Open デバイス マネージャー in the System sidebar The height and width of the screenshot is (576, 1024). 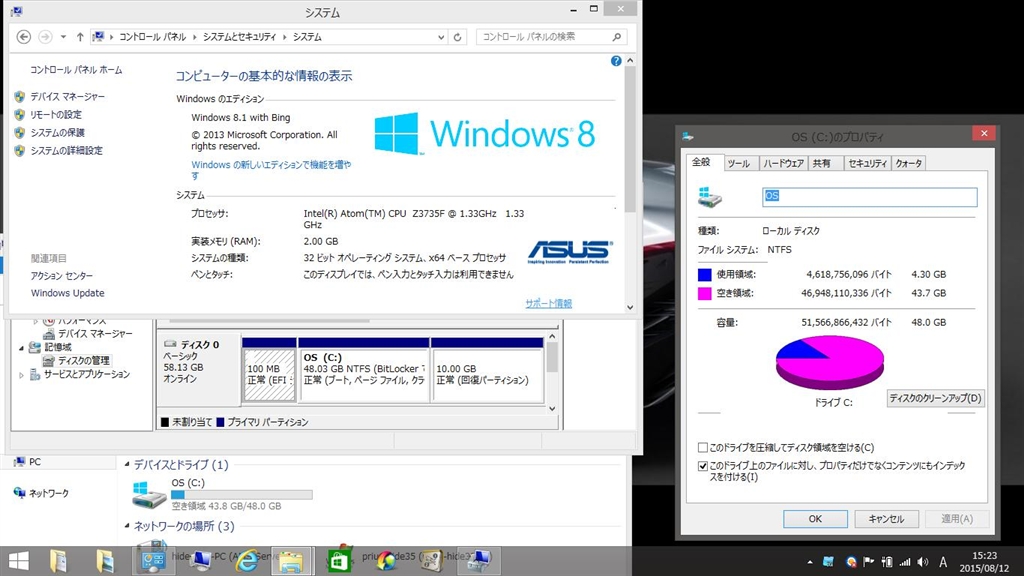click(x=67, y=97)
